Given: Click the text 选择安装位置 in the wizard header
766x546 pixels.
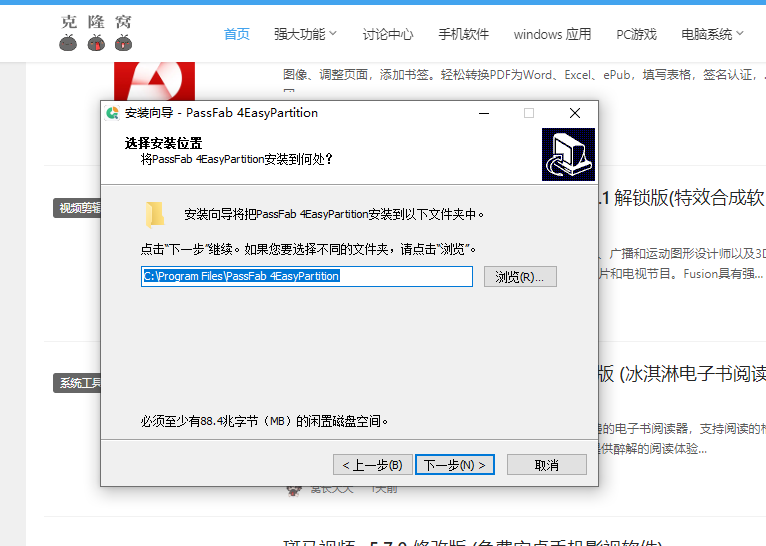Looking at the screenshot, I should click(x=163, y=143).
